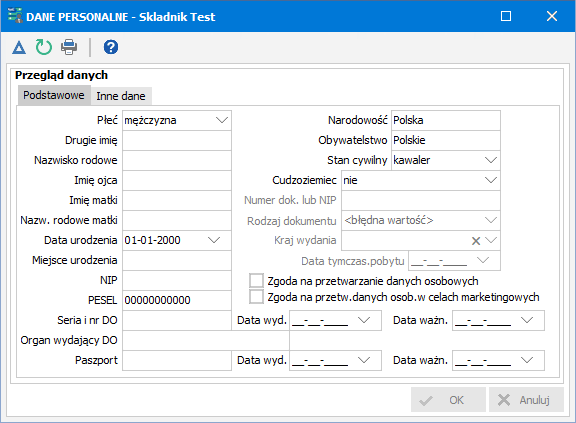Open the Kraj wydania dropdown arrow
The image size is (576, 423).
click(491, 240)
